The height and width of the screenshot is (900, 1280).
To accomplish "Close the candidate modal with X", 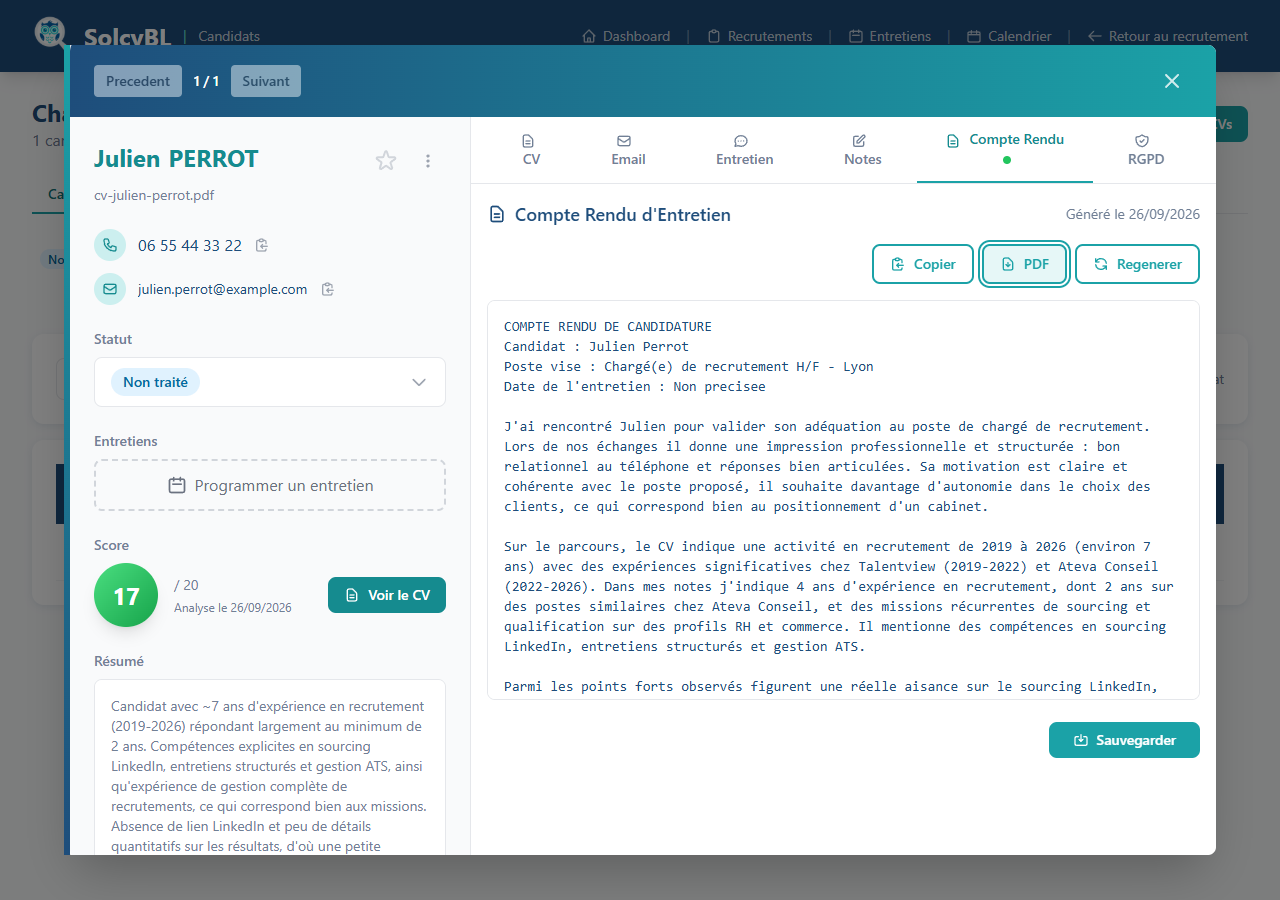I will 1172,81.
